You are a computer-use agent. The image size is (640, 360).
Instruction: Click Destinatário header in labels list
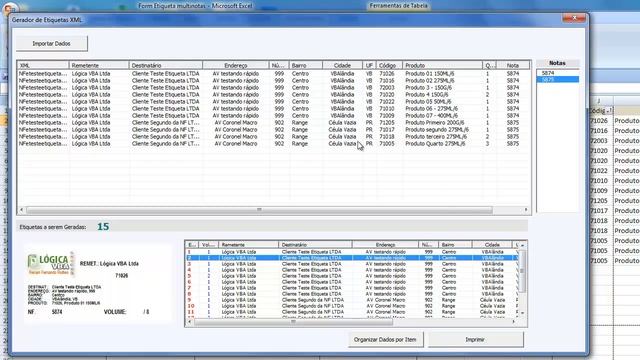[315, 245]
